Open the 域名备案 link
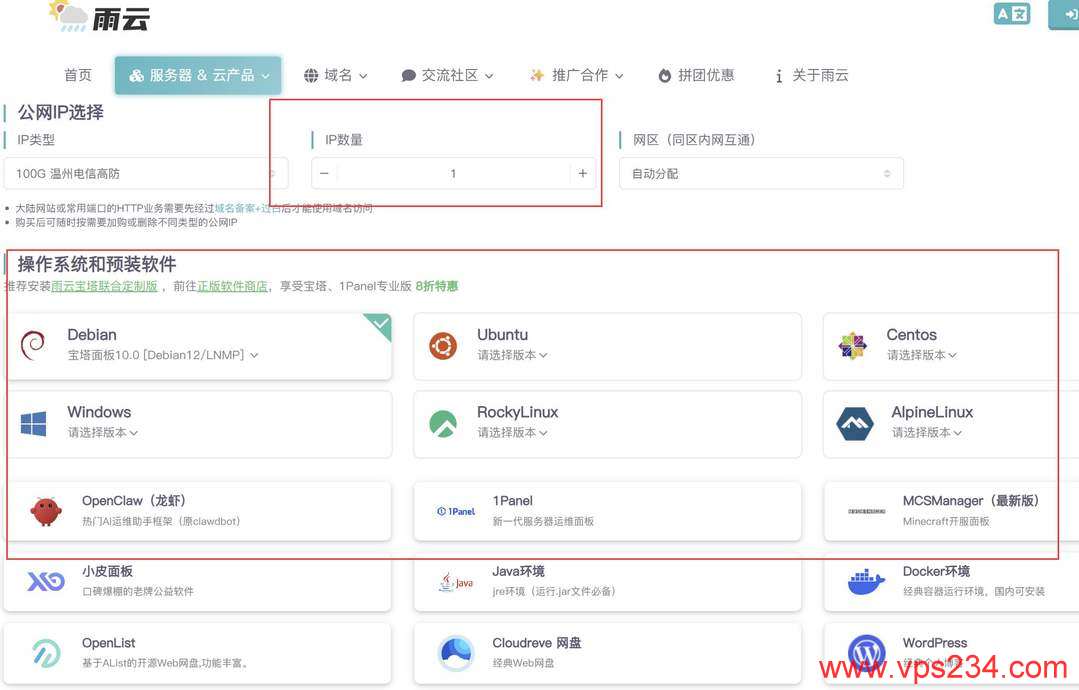 [x=234, y=208]
